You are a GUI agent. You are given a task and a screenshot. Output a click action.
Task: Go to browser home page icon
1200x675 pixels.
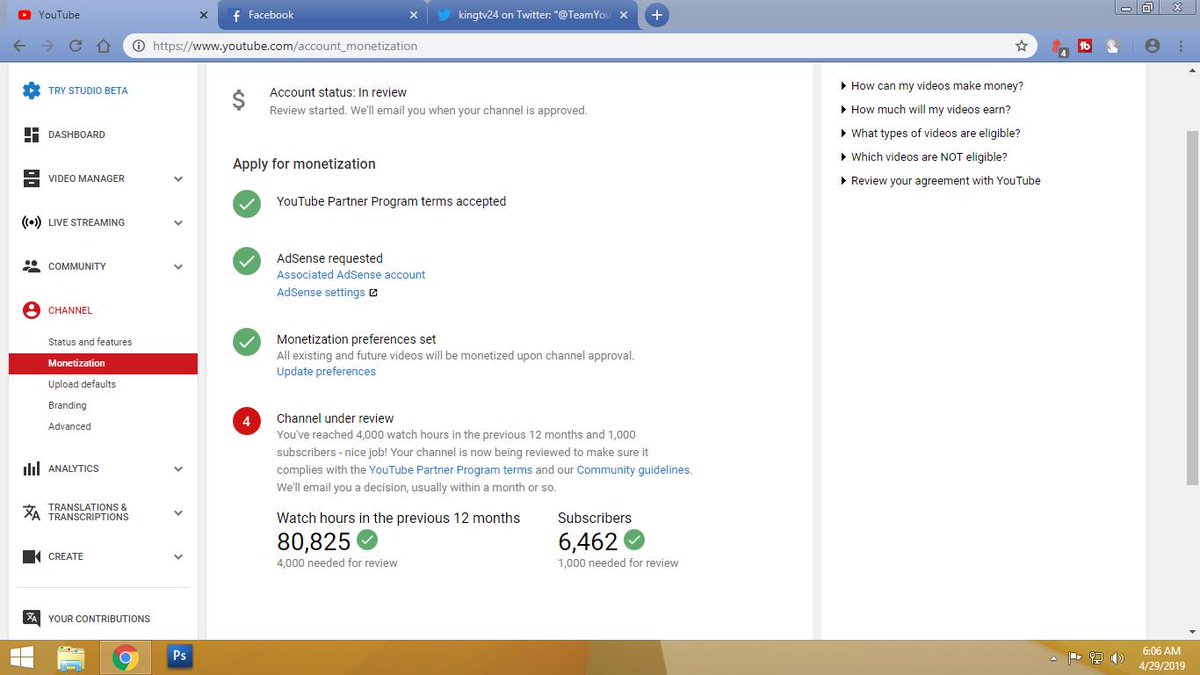tap(102, 46)
